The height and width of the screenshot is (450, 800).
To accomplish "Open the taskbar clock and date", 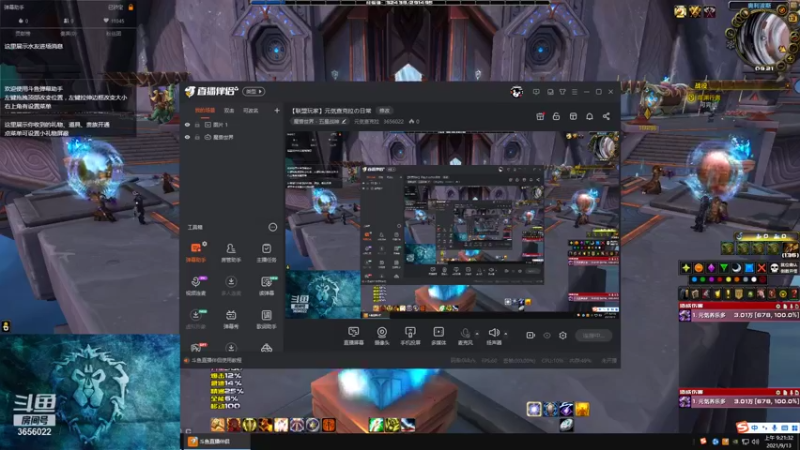I will point(778,441).
